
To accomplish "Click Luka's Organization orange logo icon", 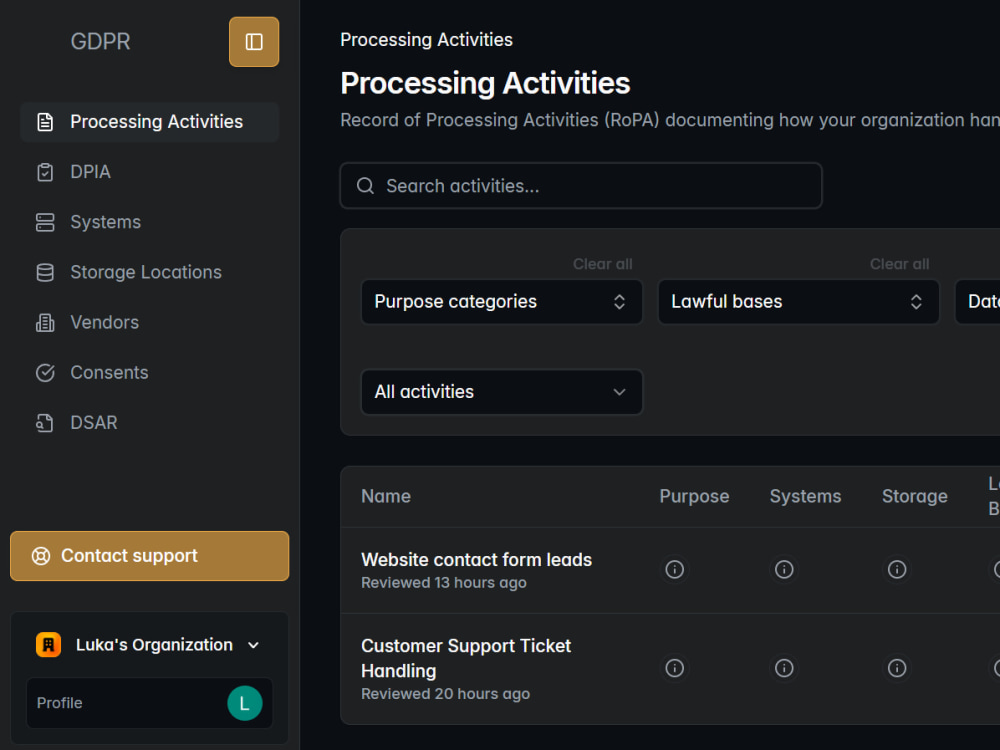I will tap(48, 645).
